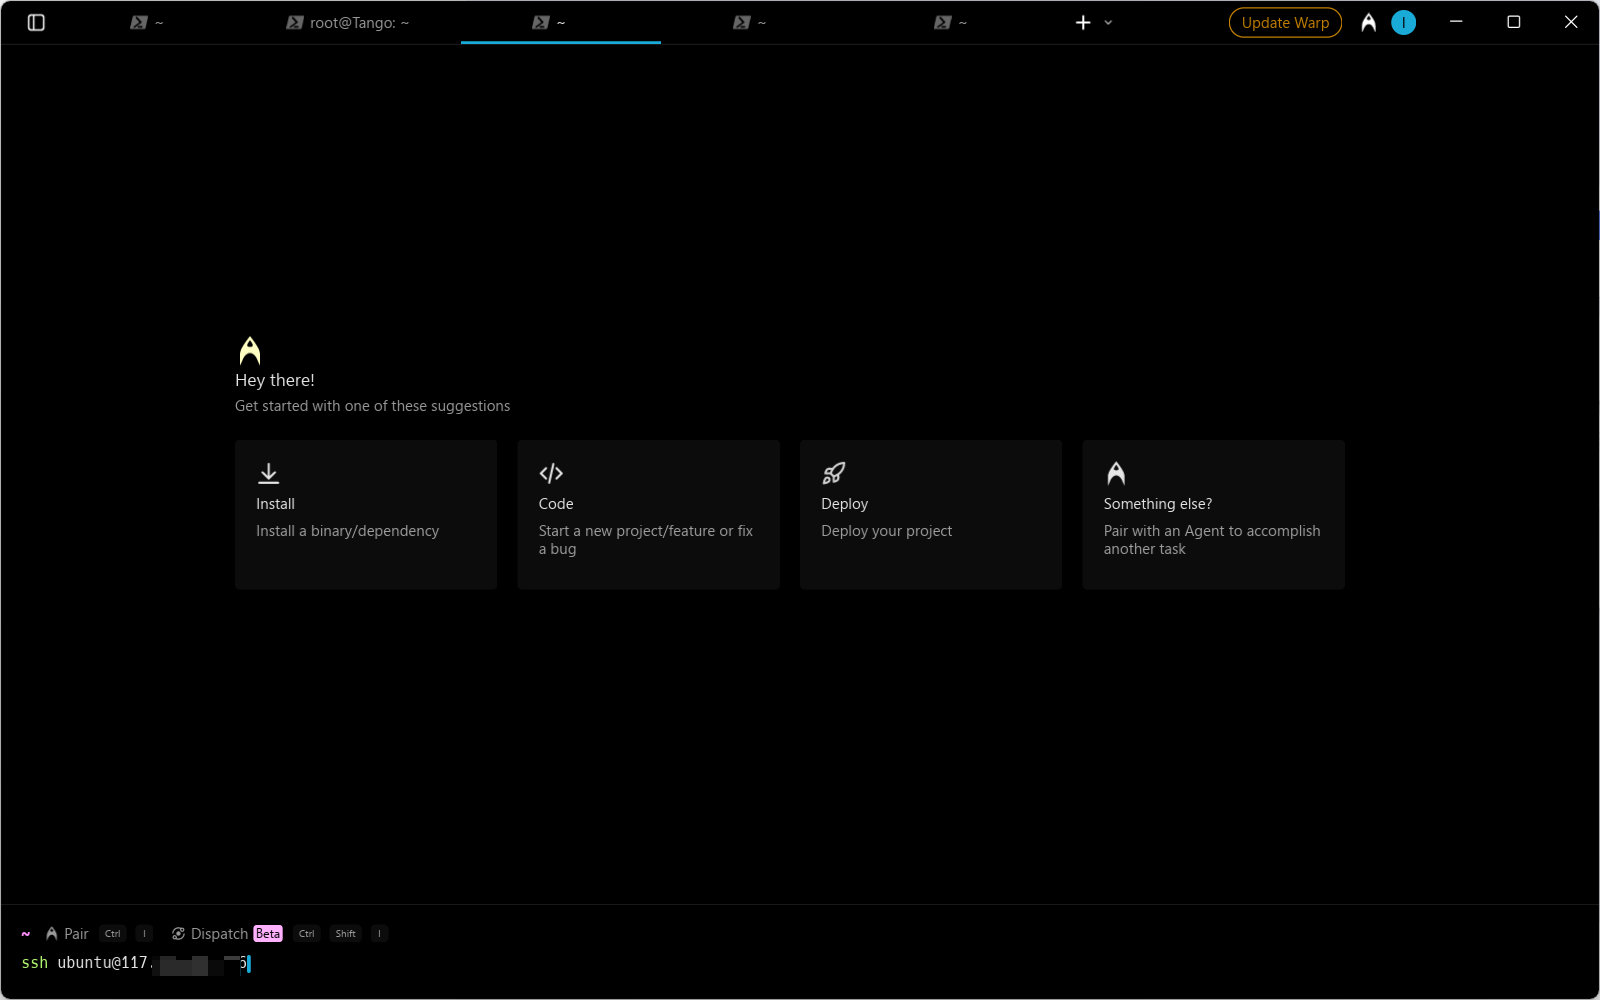1600x1000 pixels.
Task: Switch to the fourth terminal tab
Action: [750, 22]
